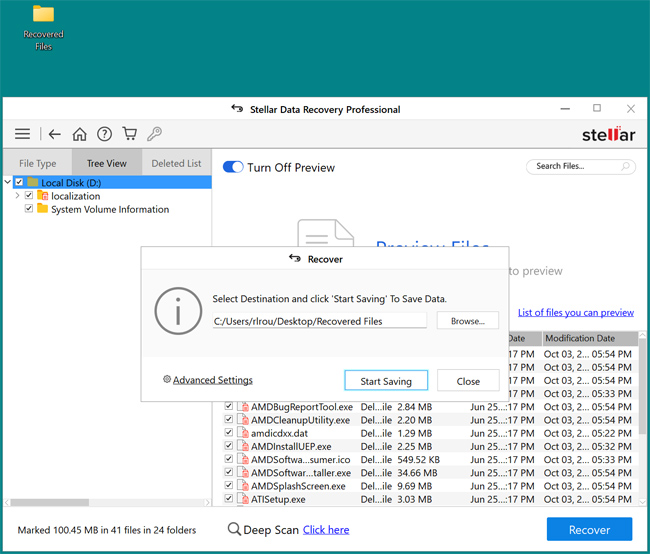
Task: Click the AMDSplashScreen.exe file icon
Action: tap(243, 486)
